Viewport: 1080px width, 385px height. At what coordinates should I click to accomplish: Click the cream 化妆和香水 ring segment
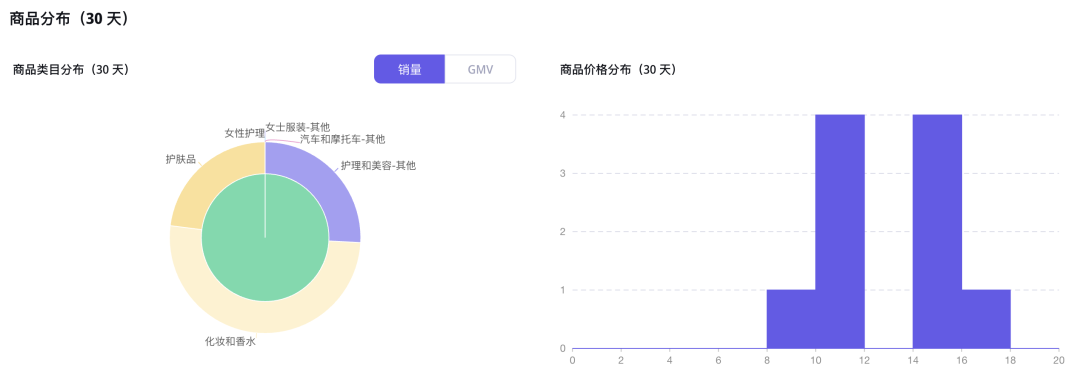pos(265,318)
